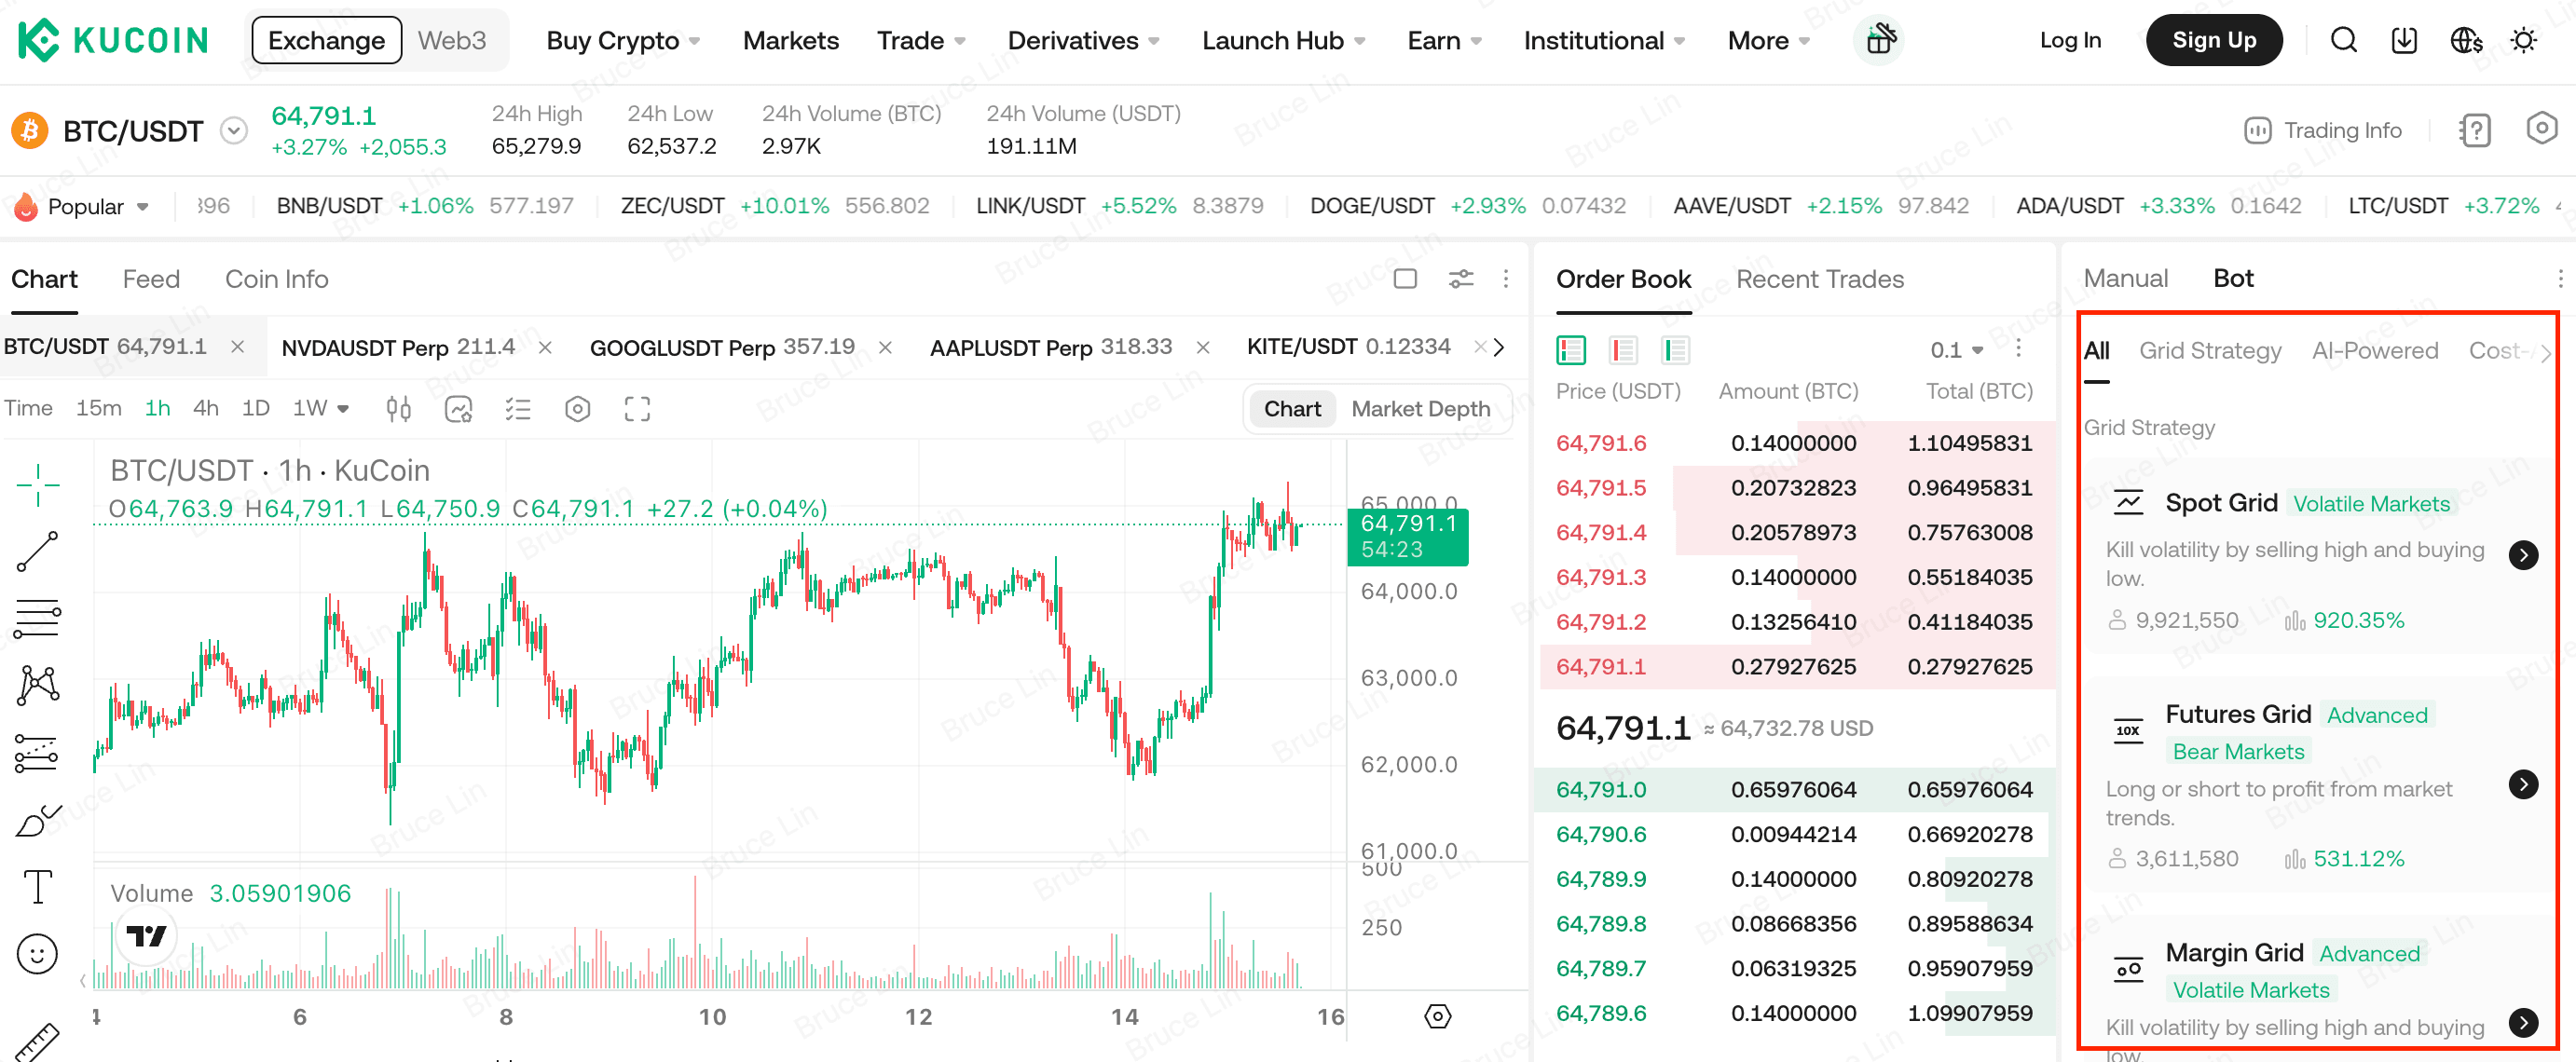Select the AI-Powered bot tab
The image size is (2576, 1062).
click(x=2374, y=350)
